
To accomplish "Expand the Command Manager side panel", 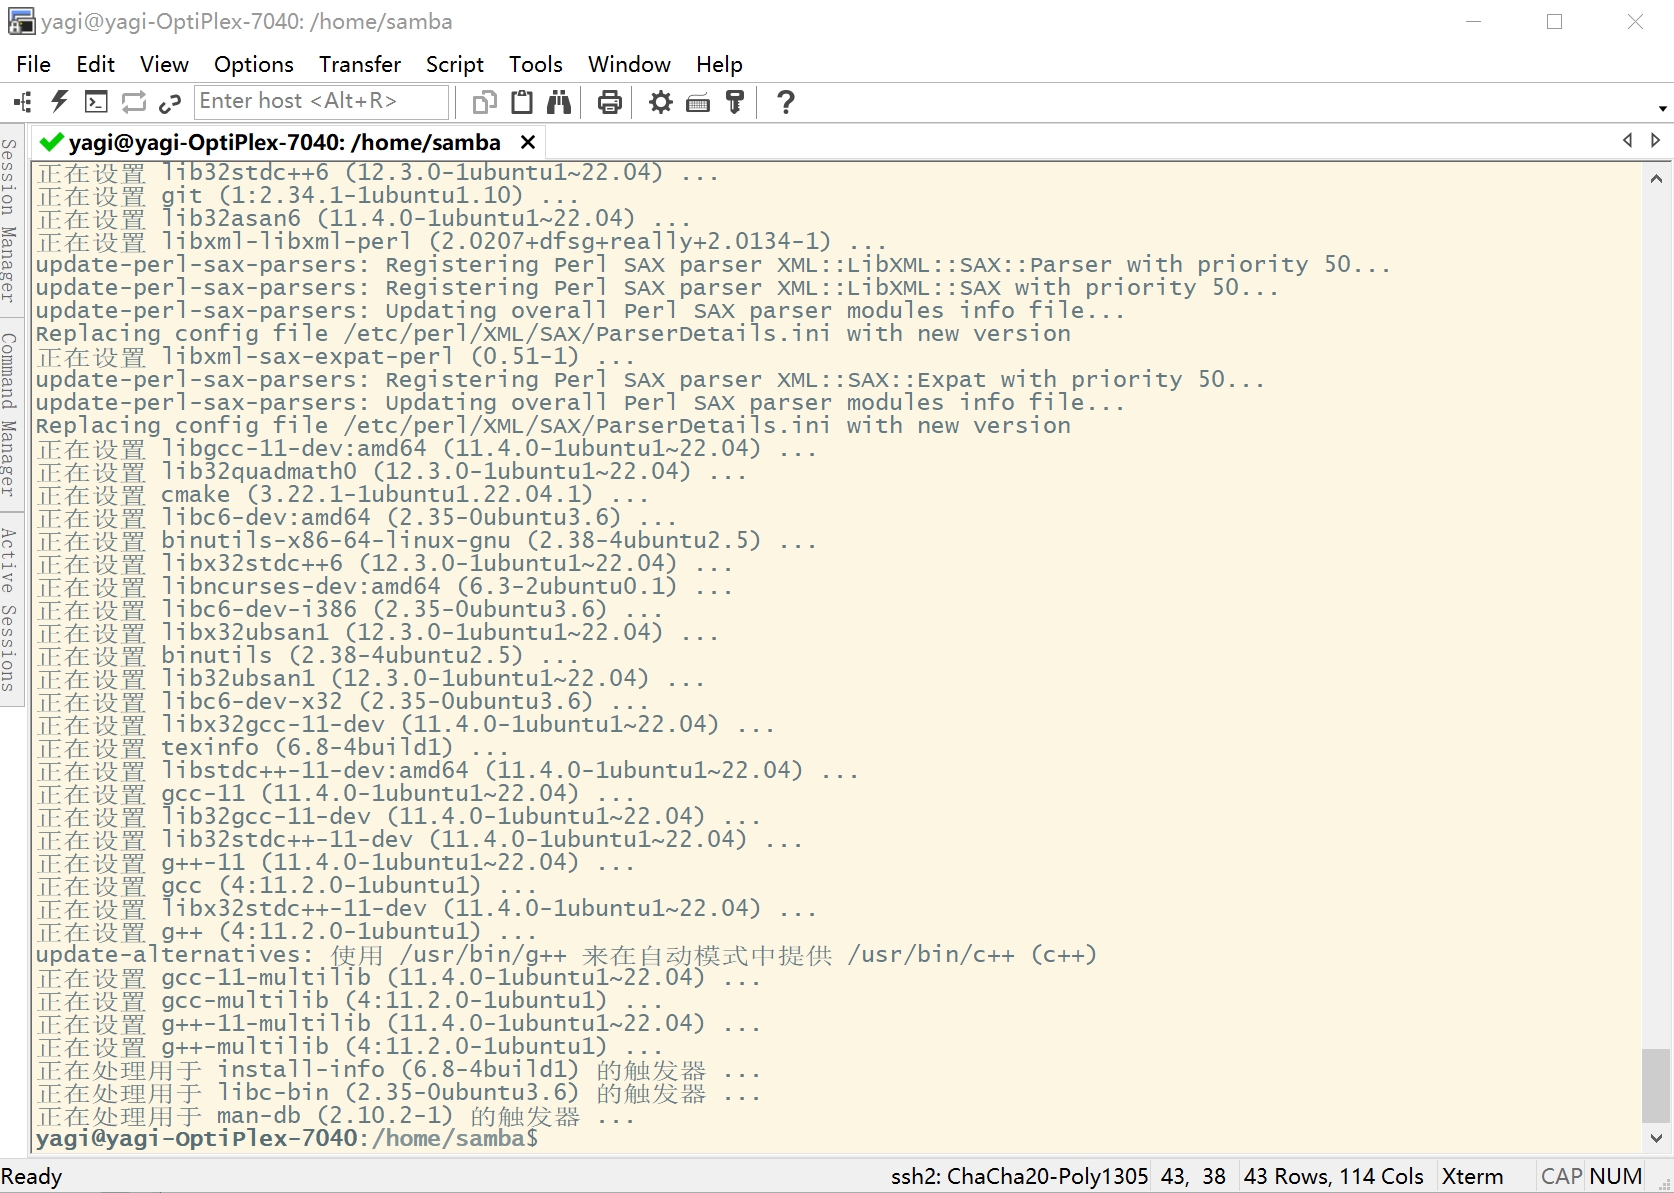I will [9, 414].
